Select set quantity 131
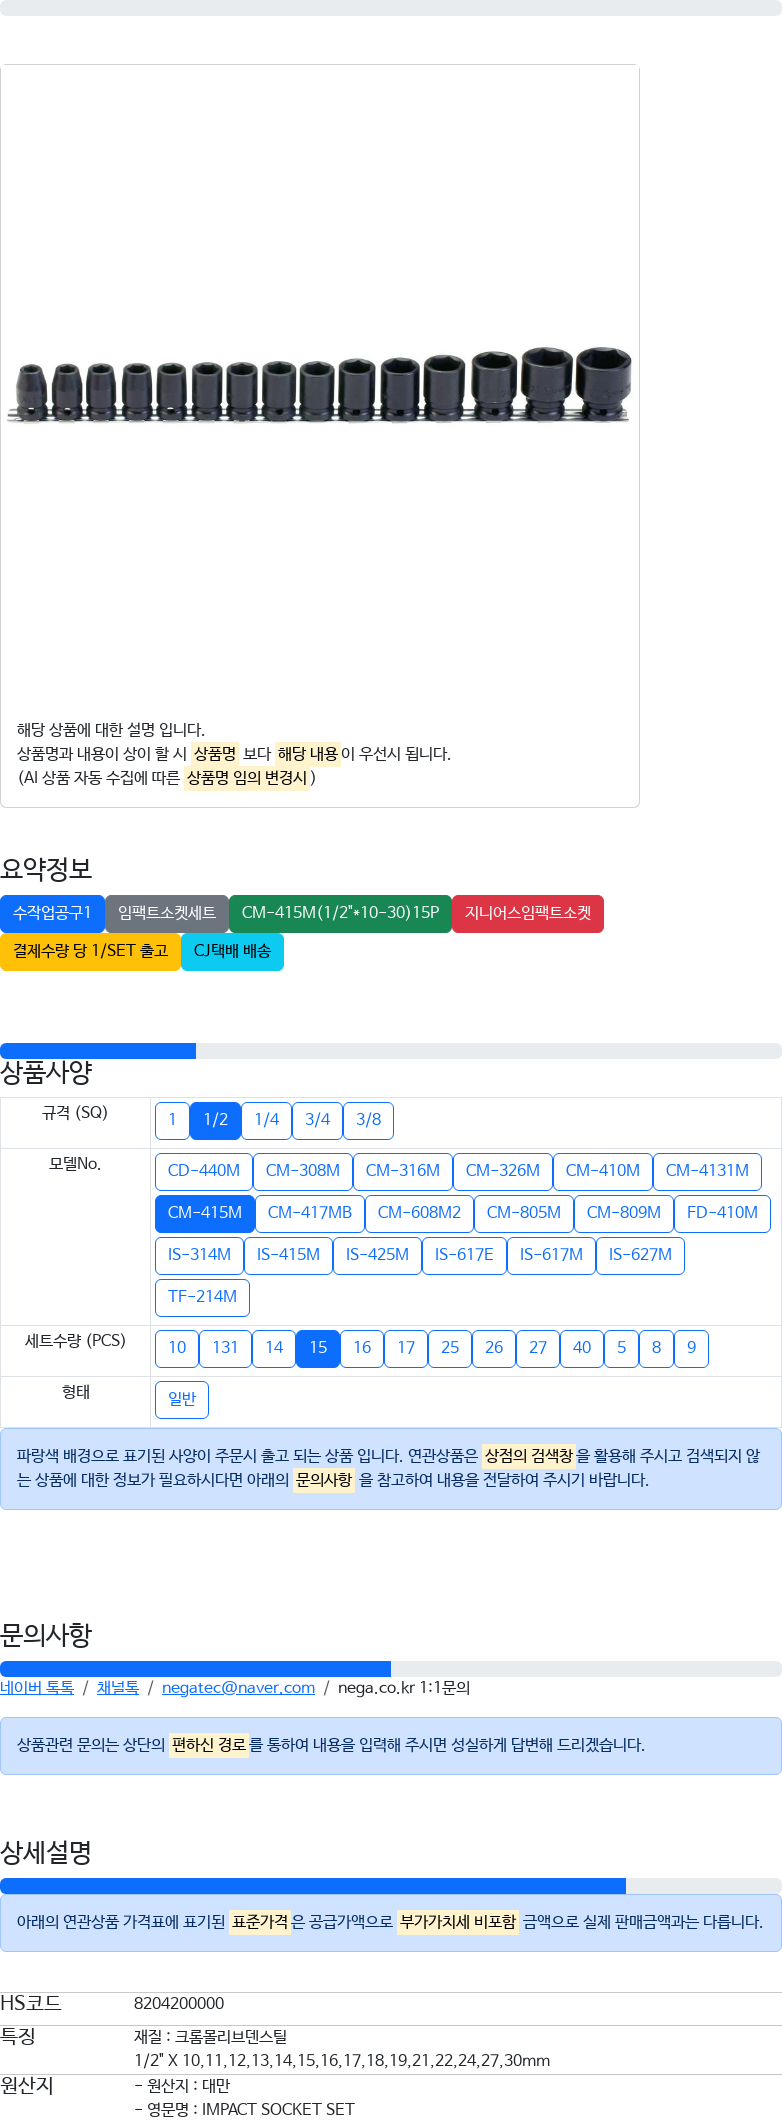The image size is (782, 2123). 225,1348
